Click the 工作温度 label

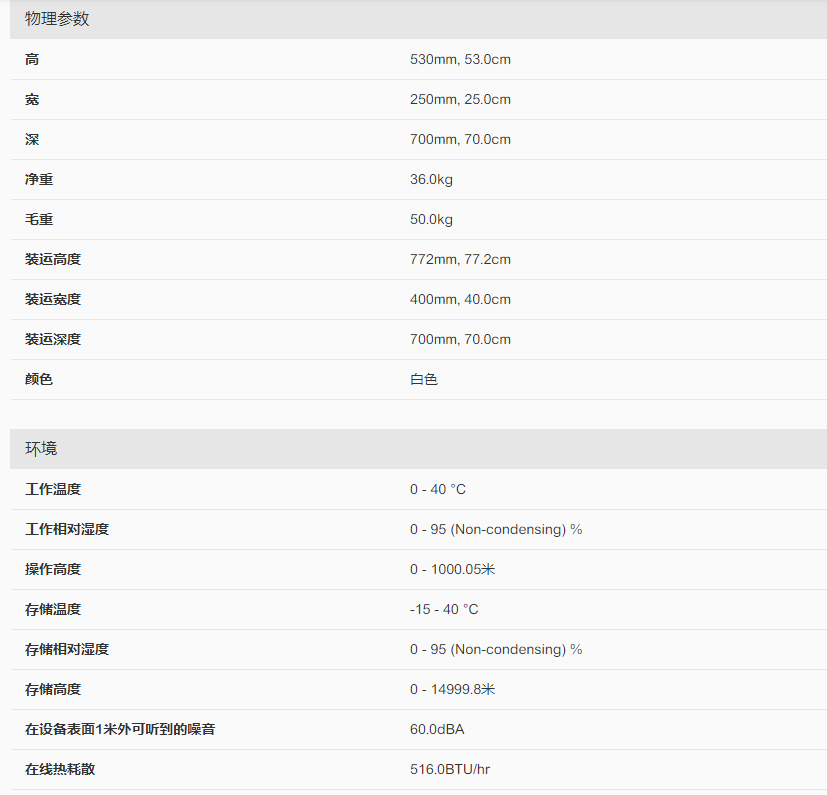53,490
